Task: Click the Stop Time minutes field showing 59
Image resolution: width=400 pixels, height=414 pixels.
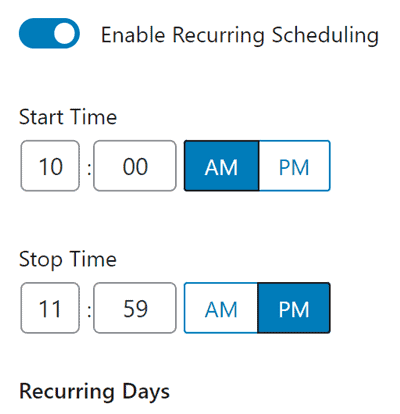Action: pos(135,308)
